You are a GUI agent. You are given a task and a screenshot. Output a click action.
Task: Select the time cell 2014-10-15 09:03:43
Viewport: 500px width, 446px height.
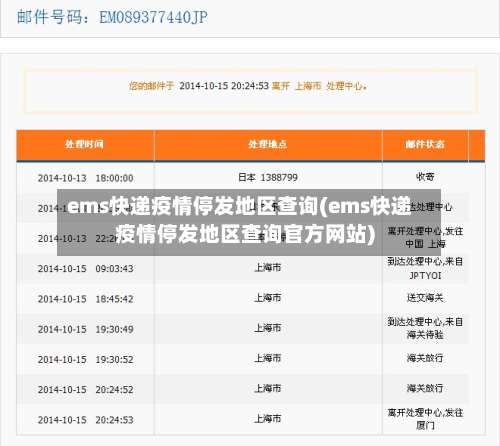click(x=86, y=269)
